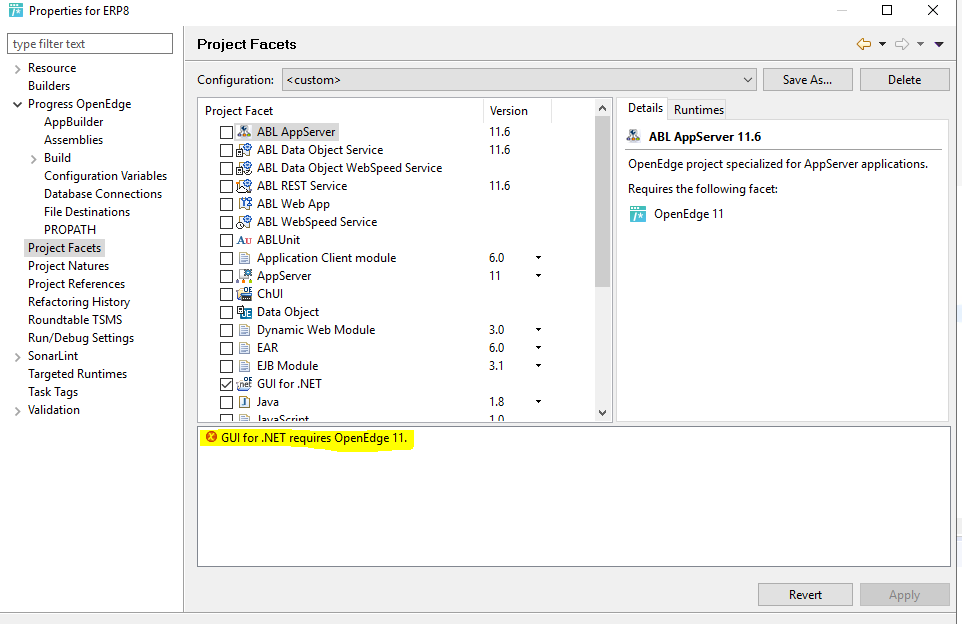Click the Dynamic Web Module icon
Image resolution: width=962 pixels, height=624 pixels.
(245, 329)
